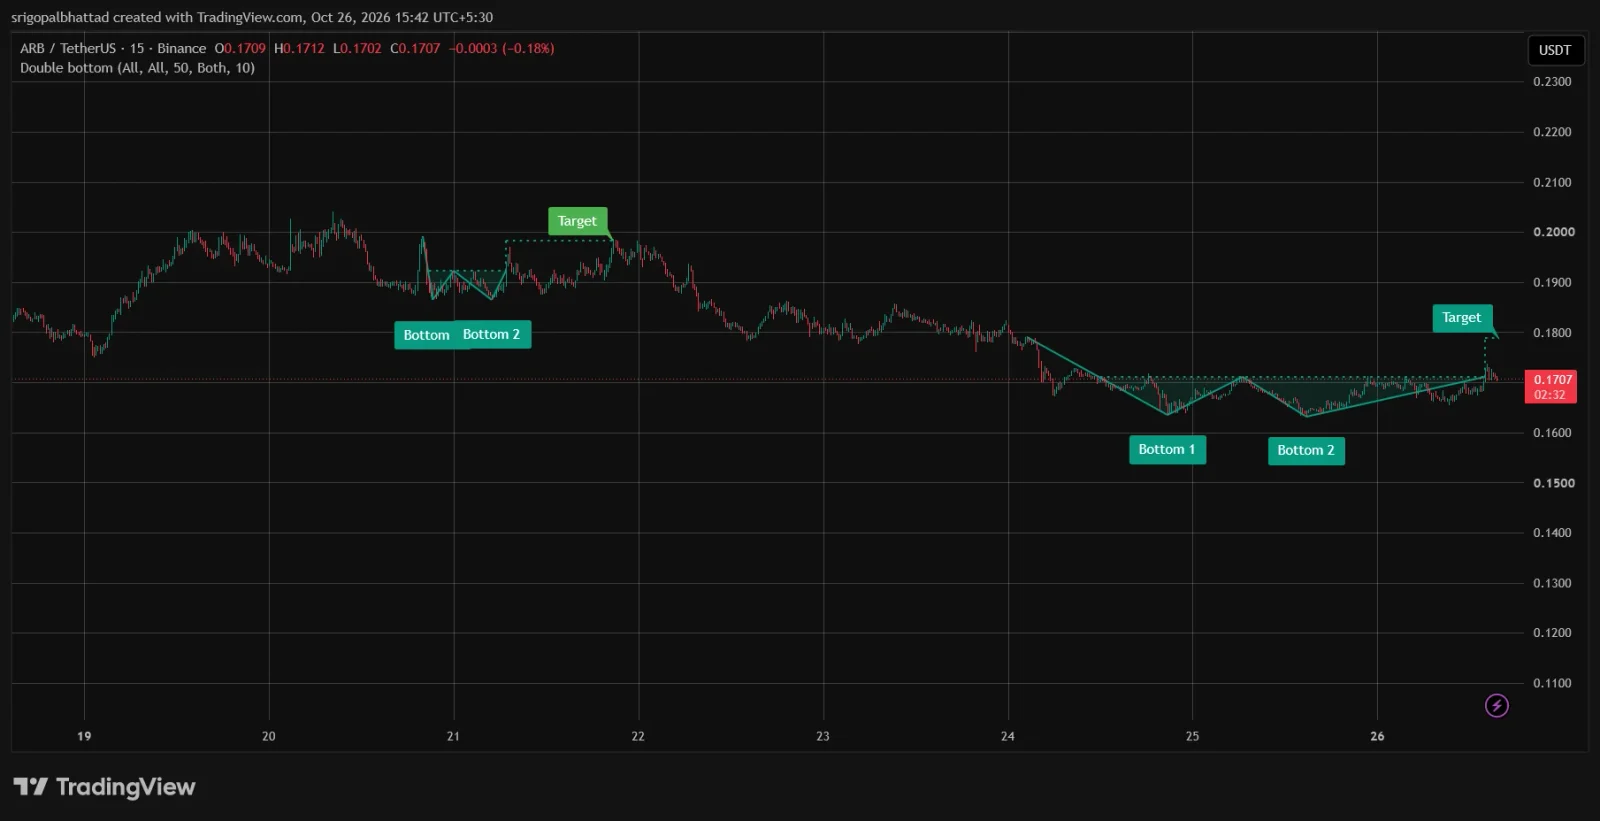Click the 0.2300 price axis label

(1552, 82)
